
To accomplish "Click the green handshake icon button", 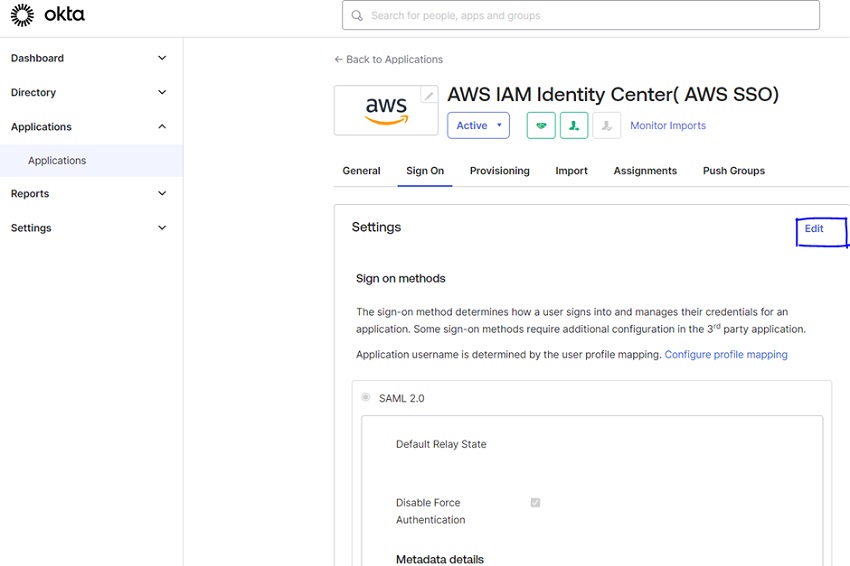I will coord(541,126).
